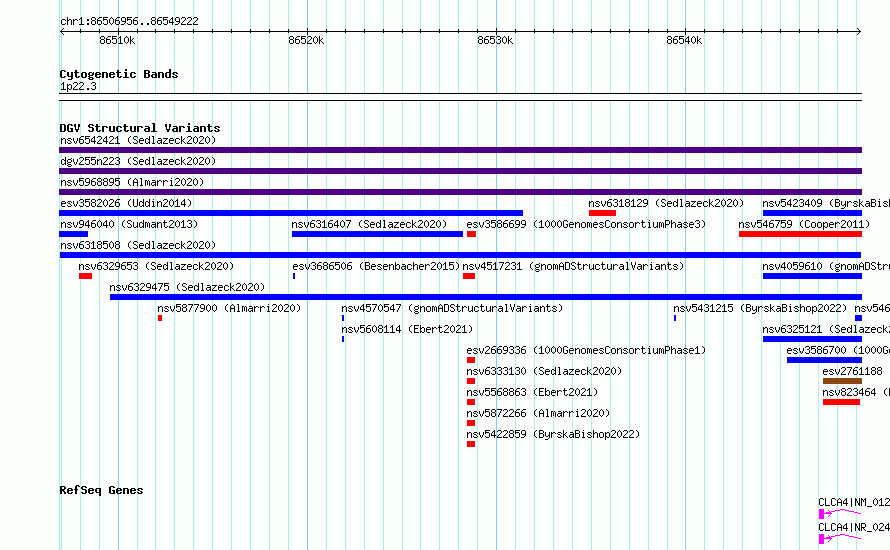Click red bar under nsv6318129

(602, 213)
